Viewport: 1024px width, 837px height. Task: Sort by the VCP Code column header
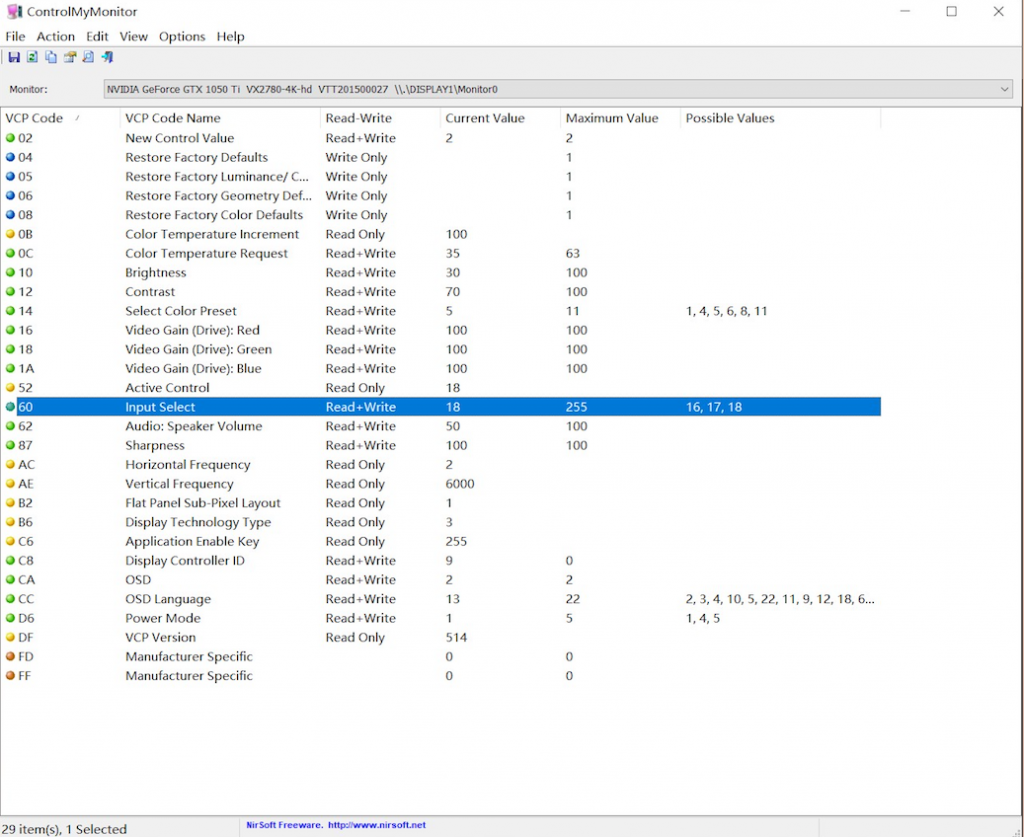click(34, 118)
